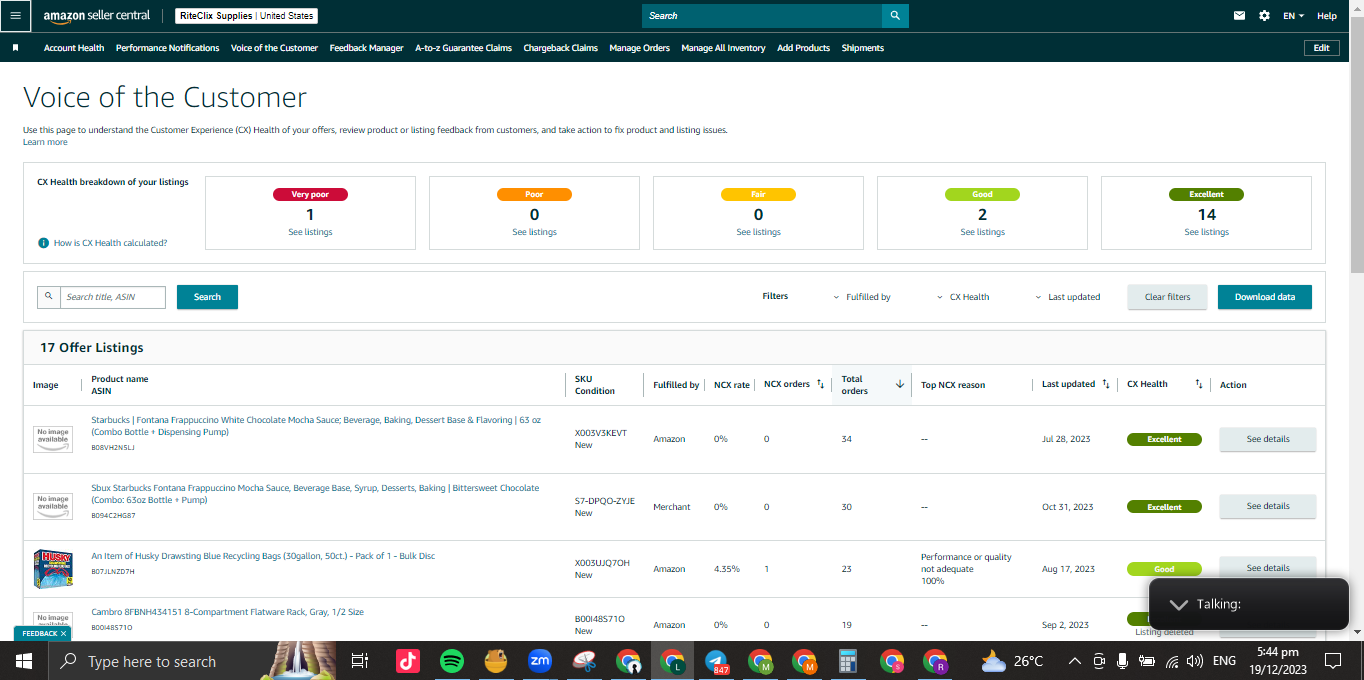Viewport: 1364px width, 680px height.
Task: Show hidden system tray icons
Action: [1075, 661]
